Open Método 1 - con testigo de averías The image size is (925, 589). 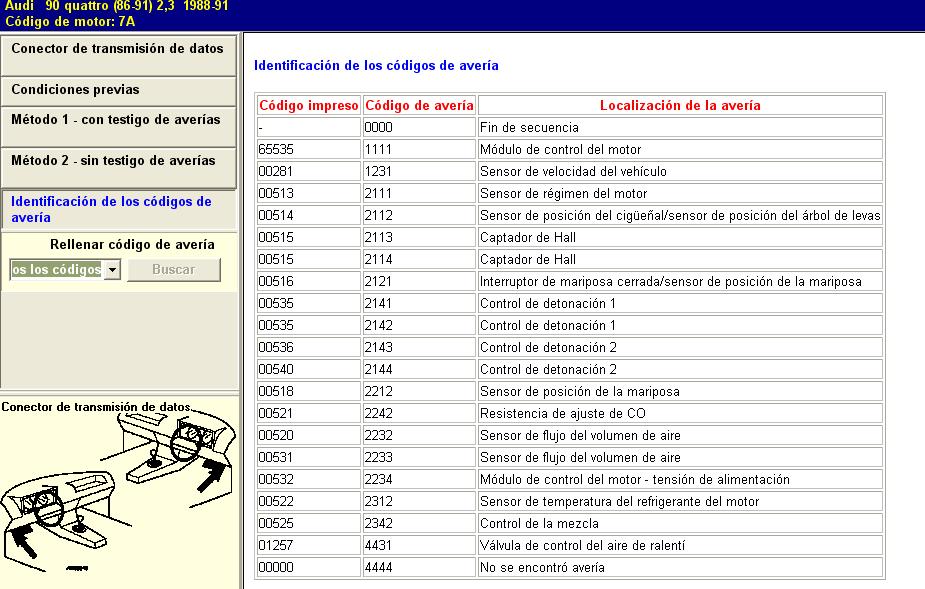point(118,126)
